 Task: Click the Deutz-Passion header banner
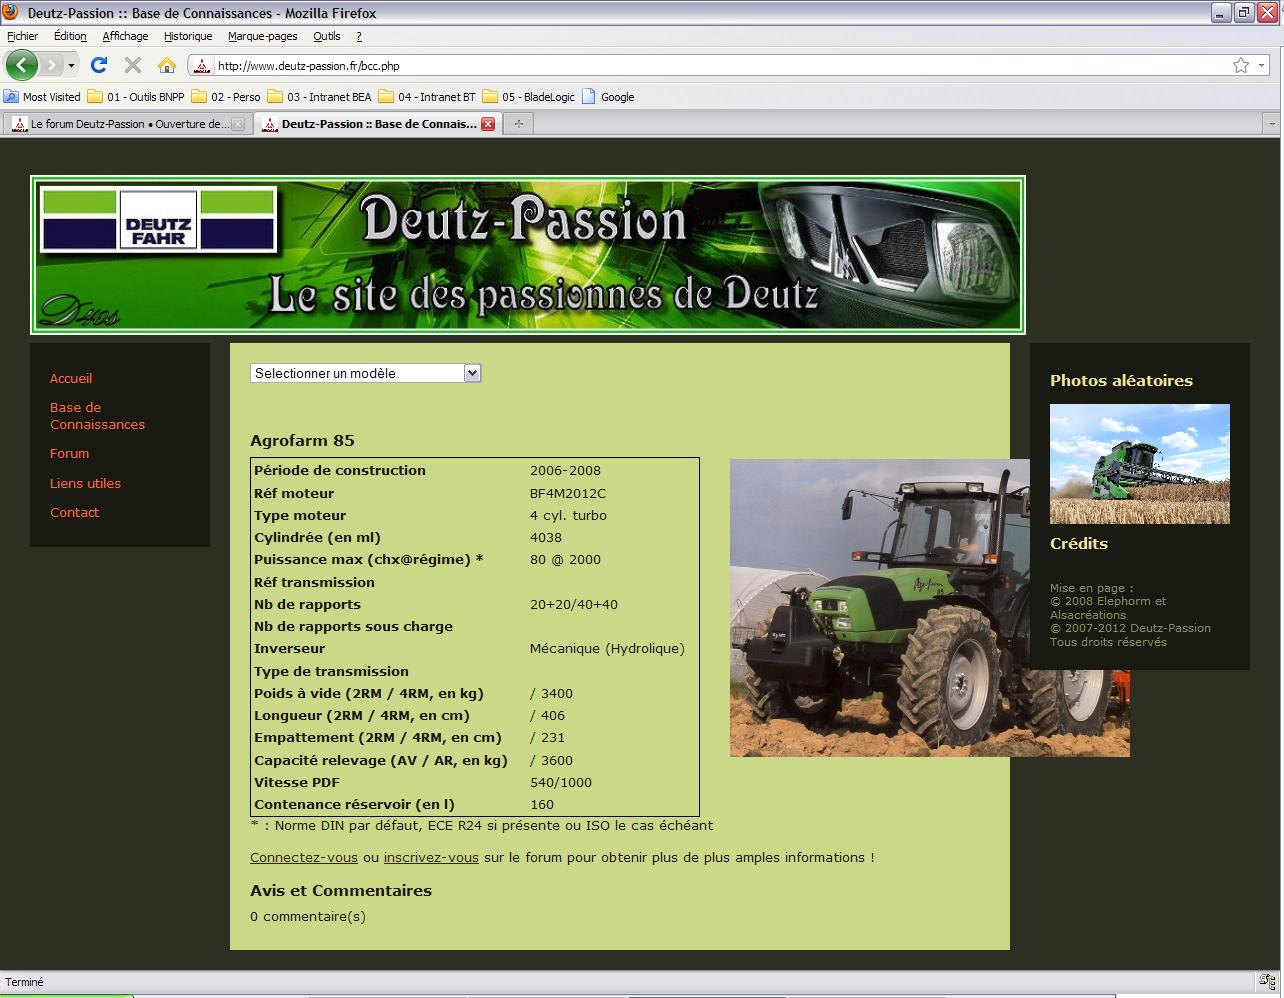point(528,255)
